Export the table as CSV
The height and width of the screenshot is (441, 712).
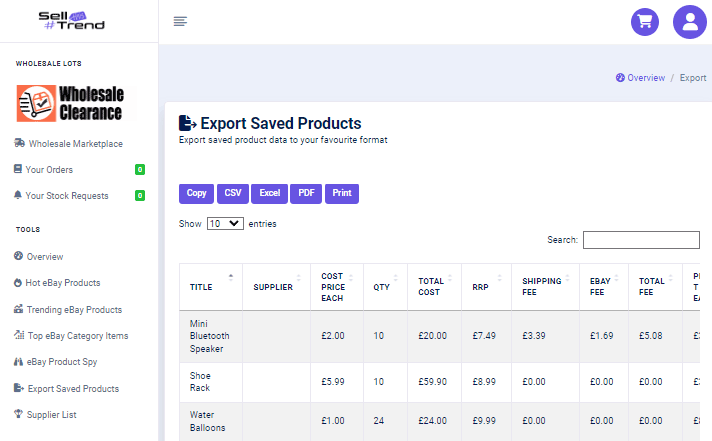point(233,193)
